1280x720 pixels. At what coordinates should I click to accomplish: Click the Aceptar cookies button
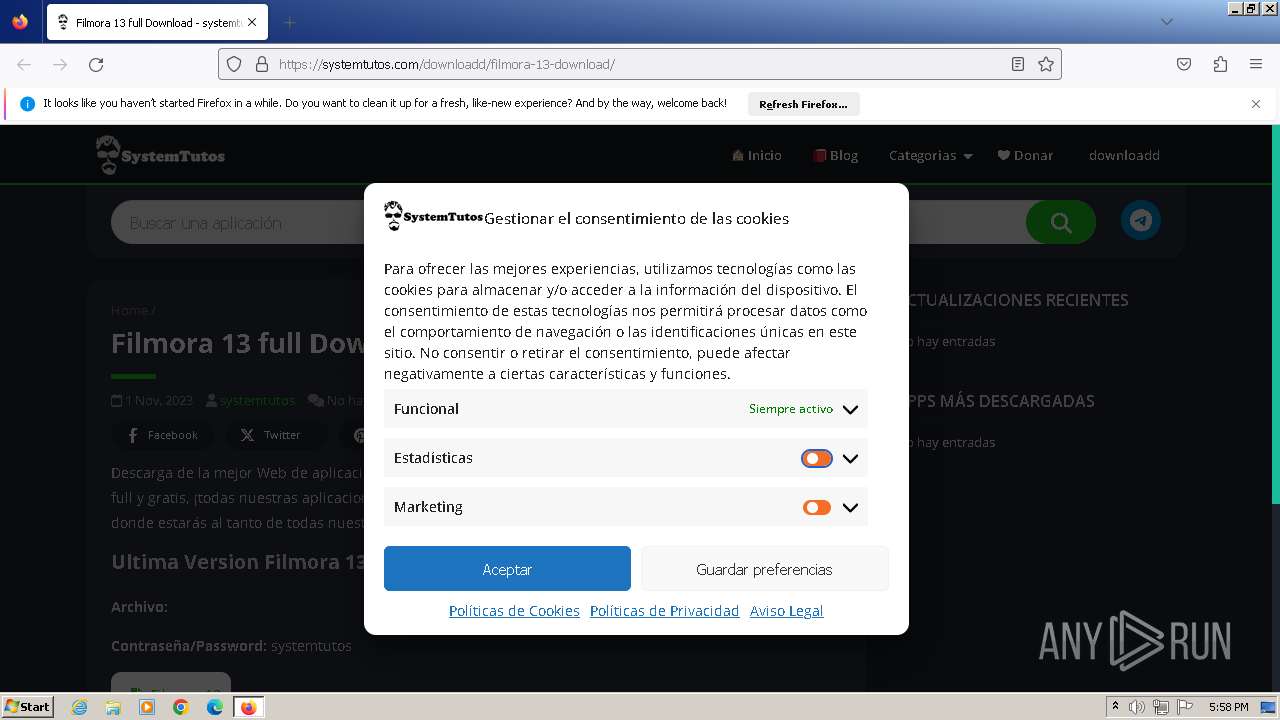click(507, 569)
